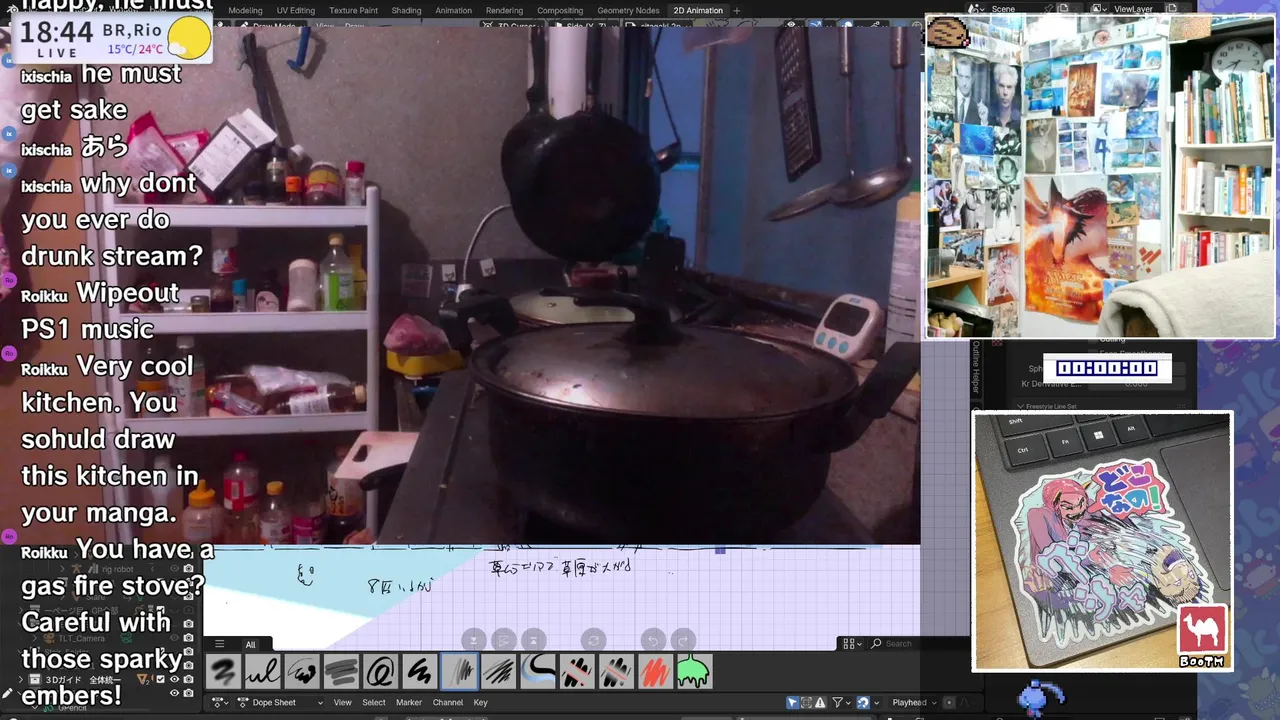Screen dimensions: 1280x720
Task: Select the blue-edged curve brush
Action: point(538,671)
